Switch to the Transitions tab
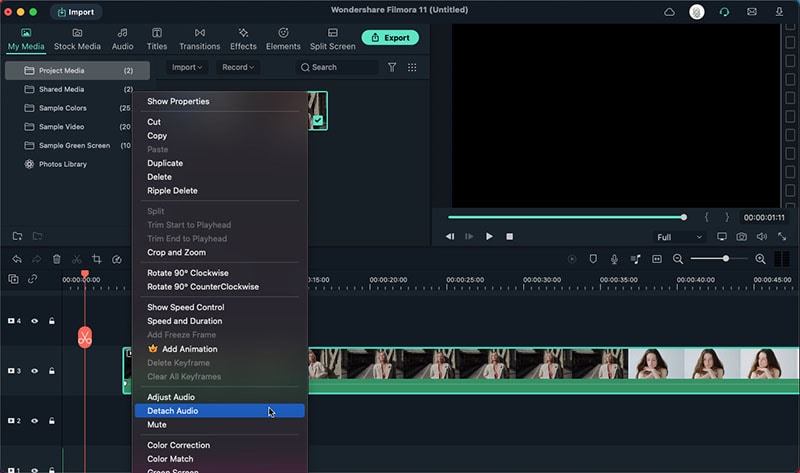 click(199, 39)
